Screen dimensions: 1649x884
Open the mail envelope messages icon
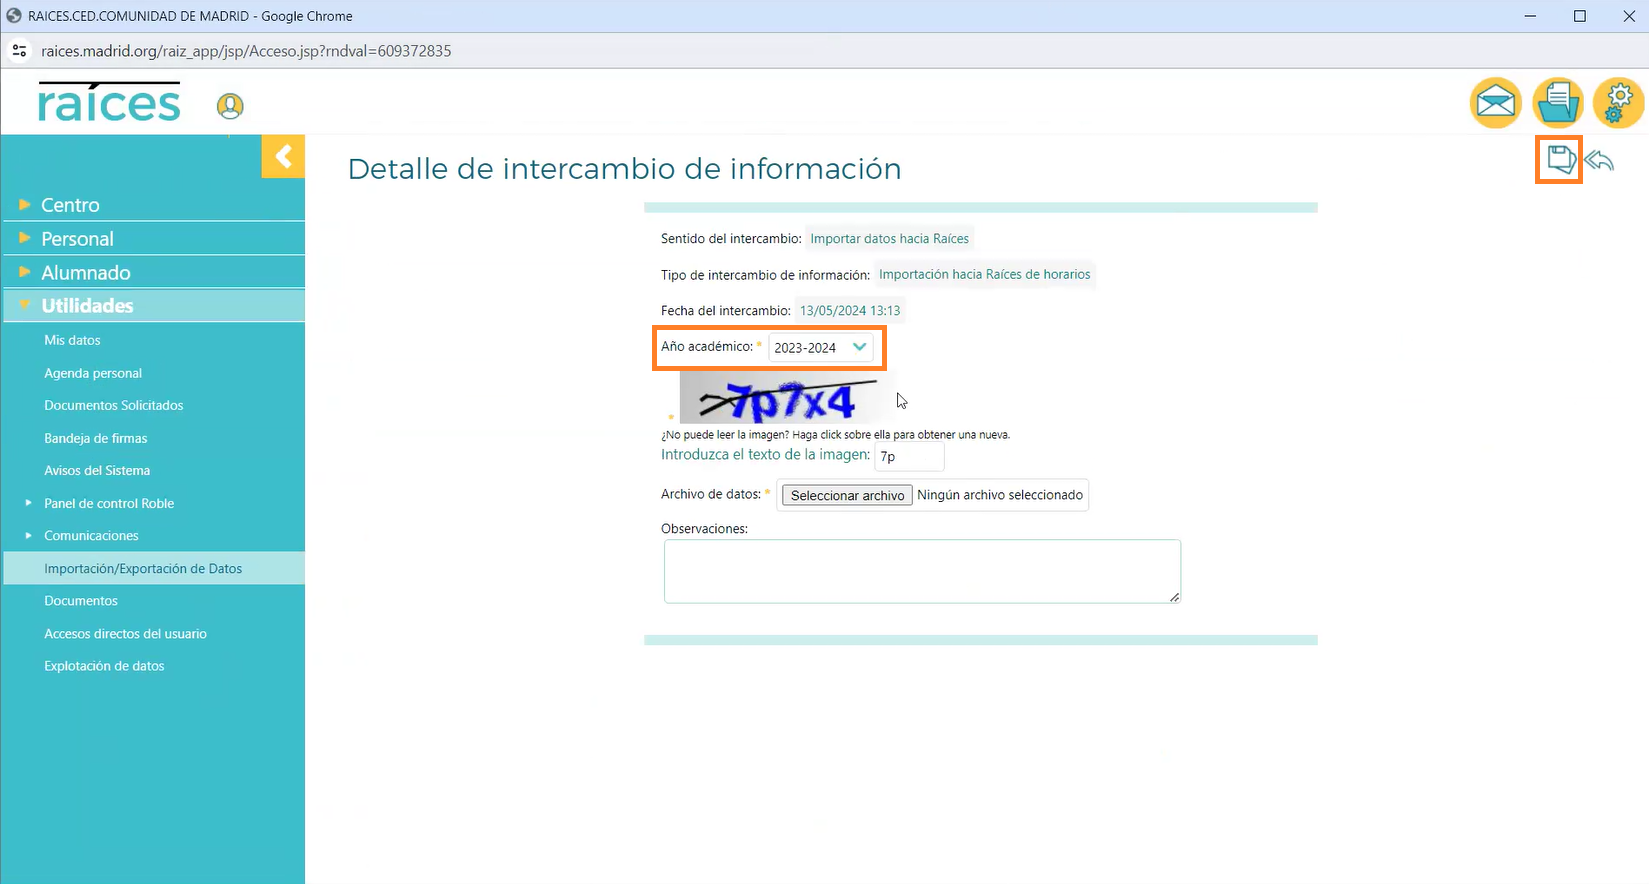tap(1495, 102)
